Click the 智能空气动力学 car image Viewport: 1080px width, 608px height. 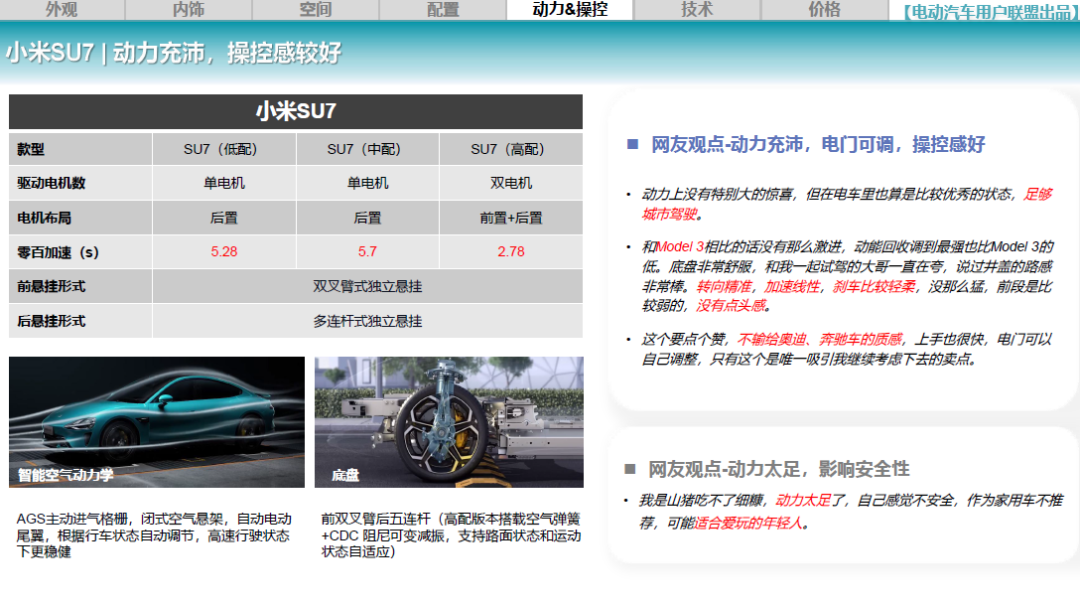(x=156, y=422)
